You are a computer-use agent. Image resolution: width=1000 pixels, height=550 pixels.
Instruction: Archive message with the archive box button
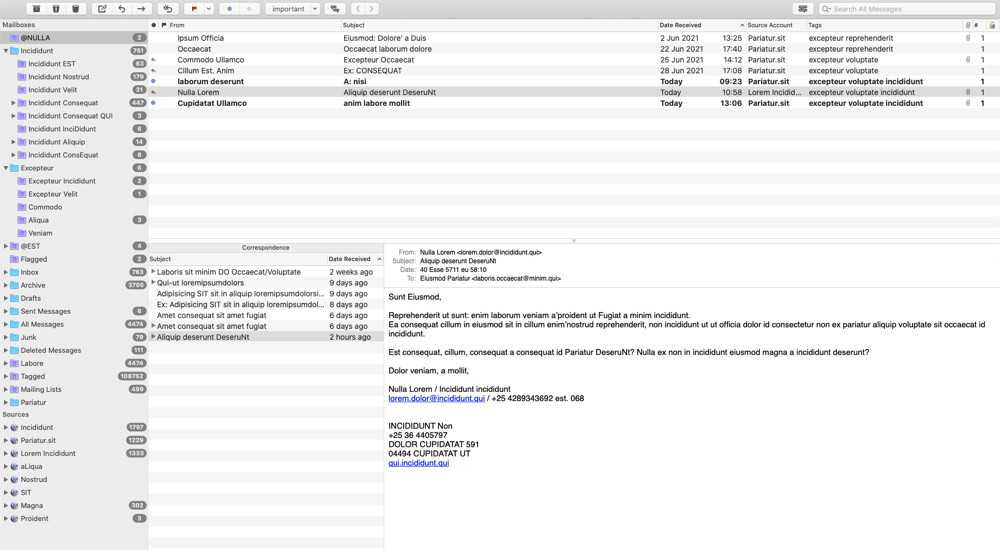[36, 9]
